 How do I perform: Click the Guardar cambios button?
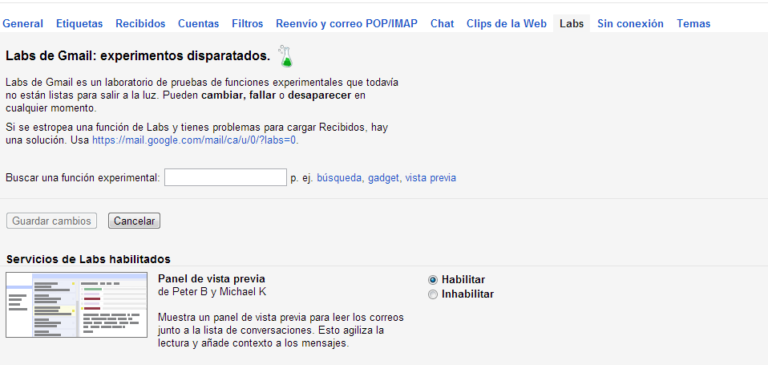coord(51,221)
